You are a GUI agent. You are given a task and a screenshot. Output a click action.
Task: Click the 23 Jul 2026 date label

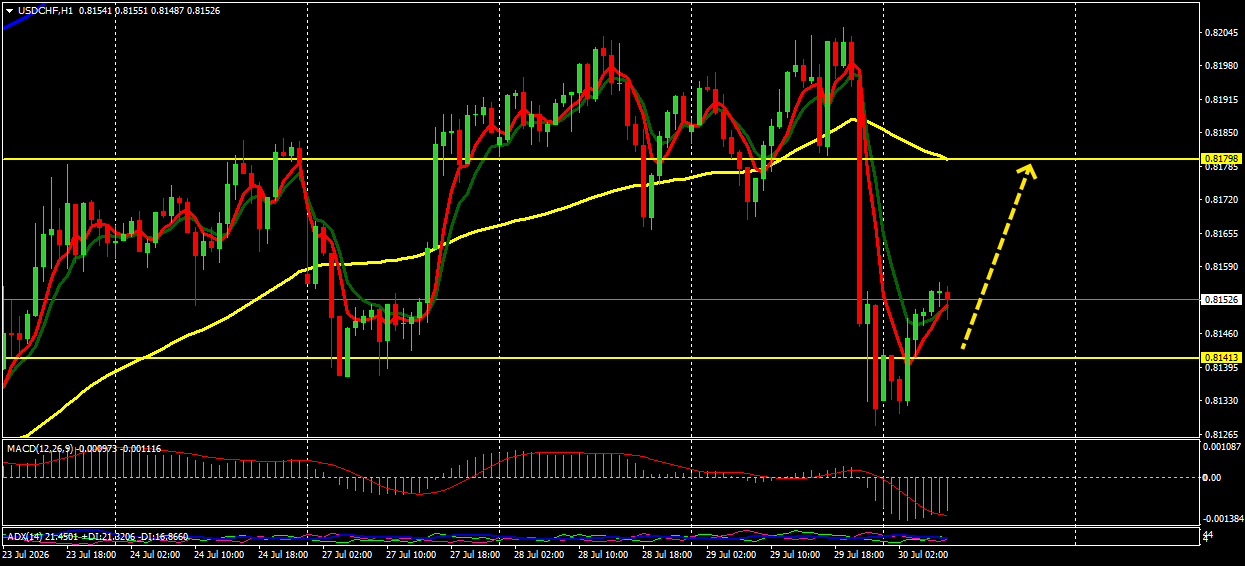(26, 553)
